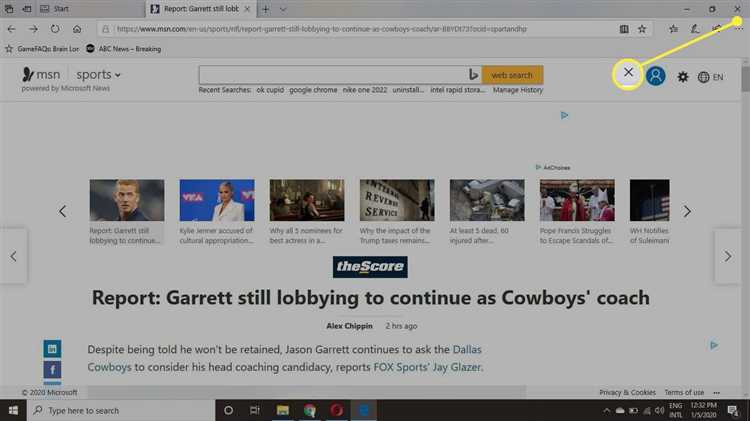The width and height of the screenshot is (750, 421).
Task: Open taskbar clock showing 12:32 PM
Action: pos(704,410)
